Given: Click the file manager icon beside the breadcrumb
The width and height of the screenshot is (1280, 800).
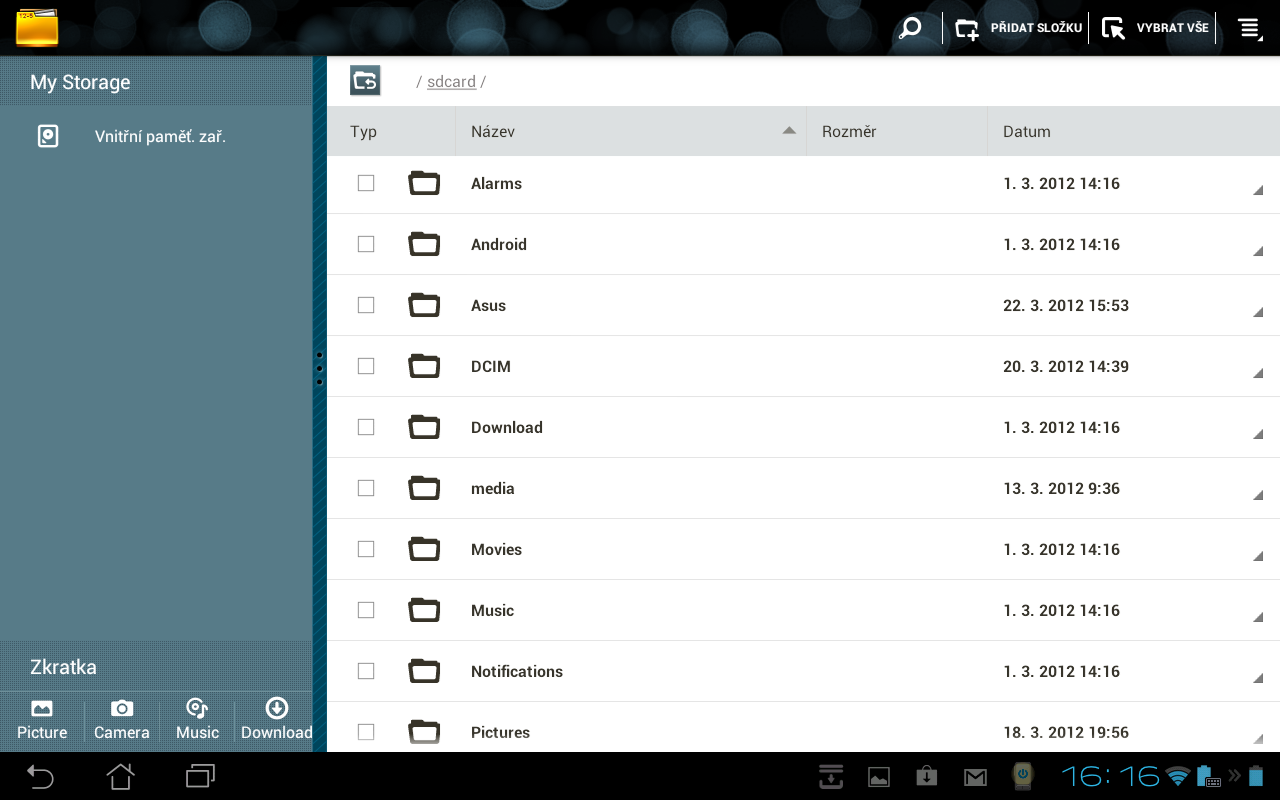Looking at the screenshot, I should (364, 80).
